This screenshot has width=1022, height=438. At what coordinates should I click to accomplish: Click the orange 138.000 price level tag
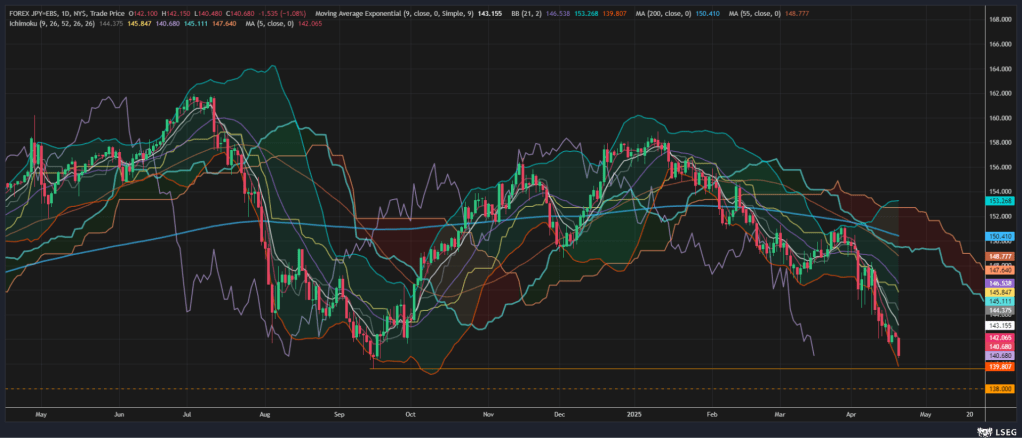pyautogui.click(x=1000, y=388)
